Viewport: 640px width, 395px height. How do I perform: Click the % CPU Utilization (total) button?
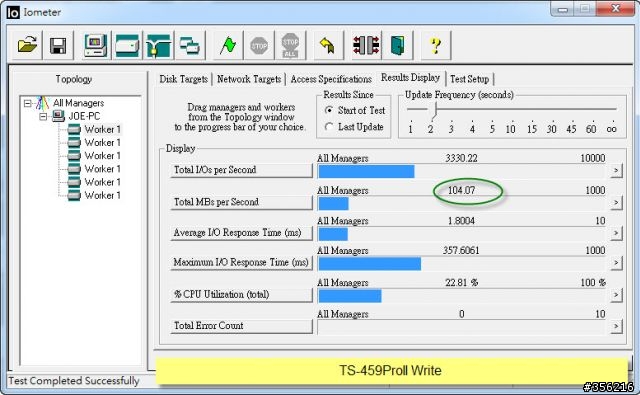[241, 294]
